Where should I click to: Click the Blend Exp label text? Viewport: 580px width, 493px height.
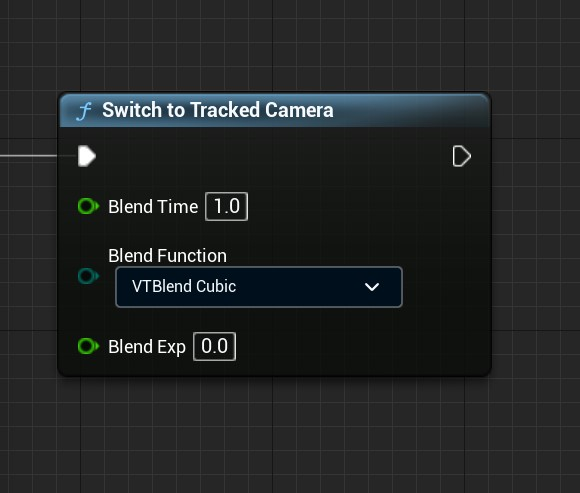tap(147, 347)
